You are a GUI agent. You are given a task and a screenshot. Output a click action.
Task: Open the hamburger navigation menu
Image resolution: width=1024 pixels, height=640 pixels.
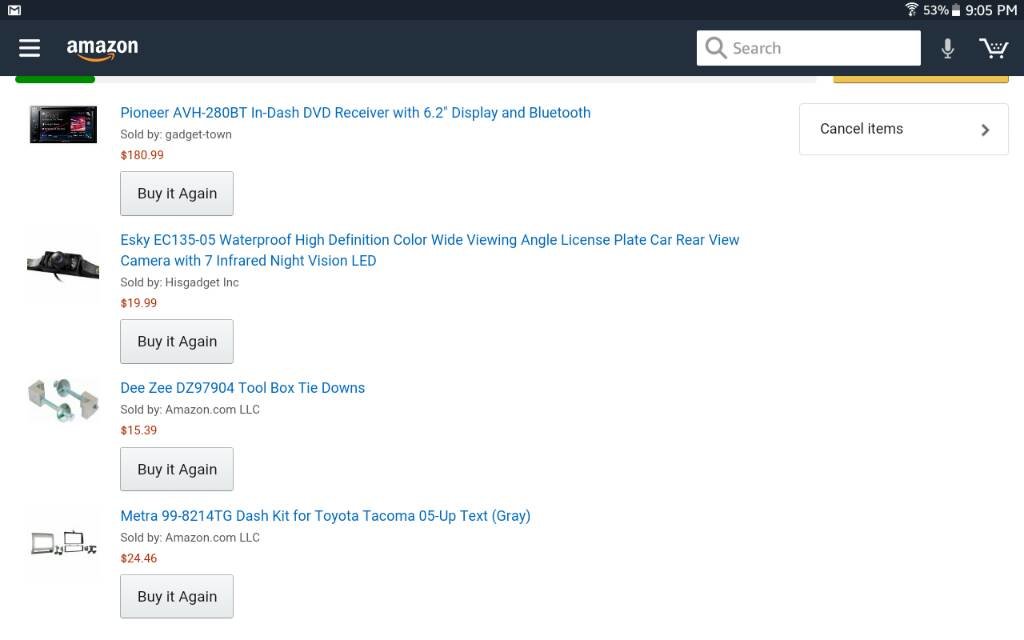coord(29,48)
